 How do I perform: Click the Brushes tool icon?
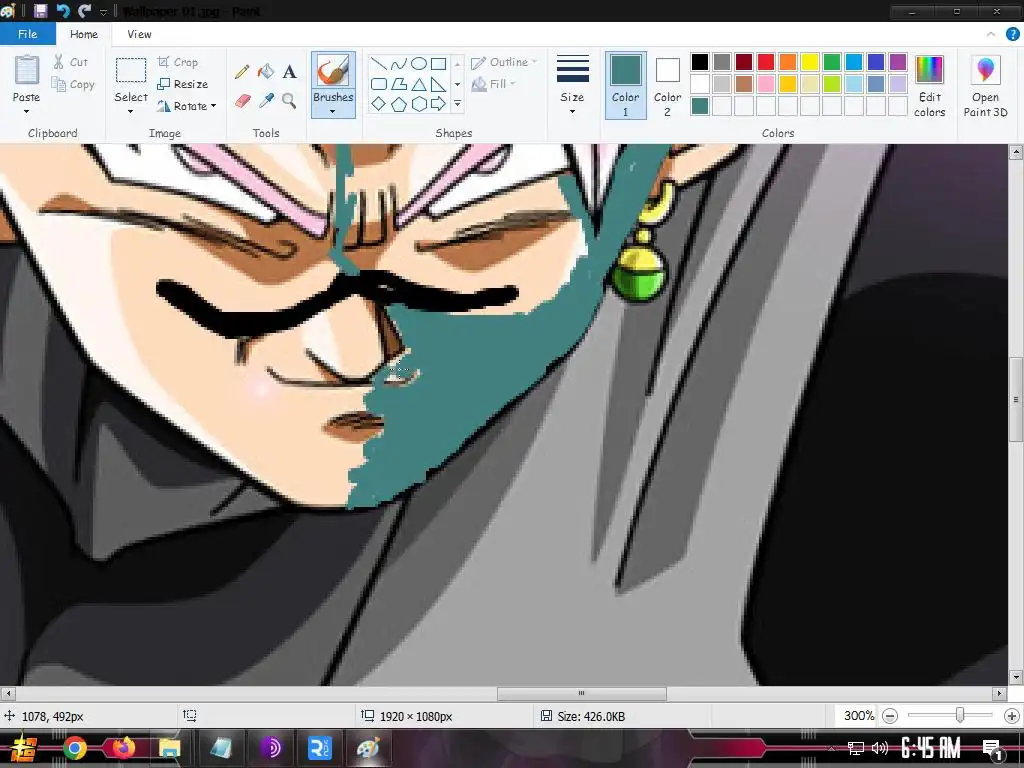(333, 71)
